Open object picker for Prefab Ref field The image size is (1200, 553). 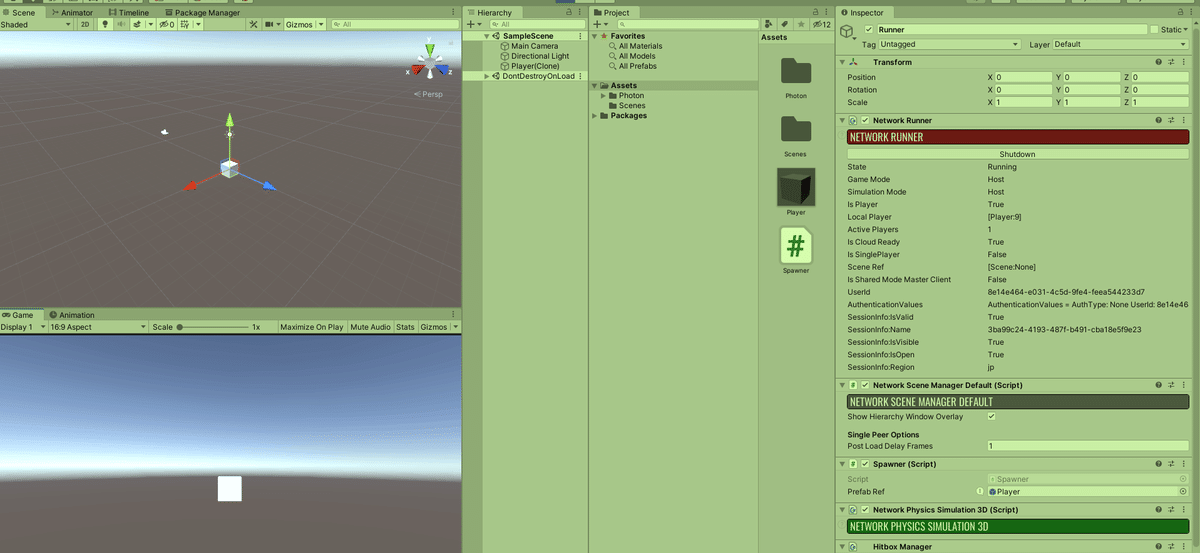[1184, 491]
